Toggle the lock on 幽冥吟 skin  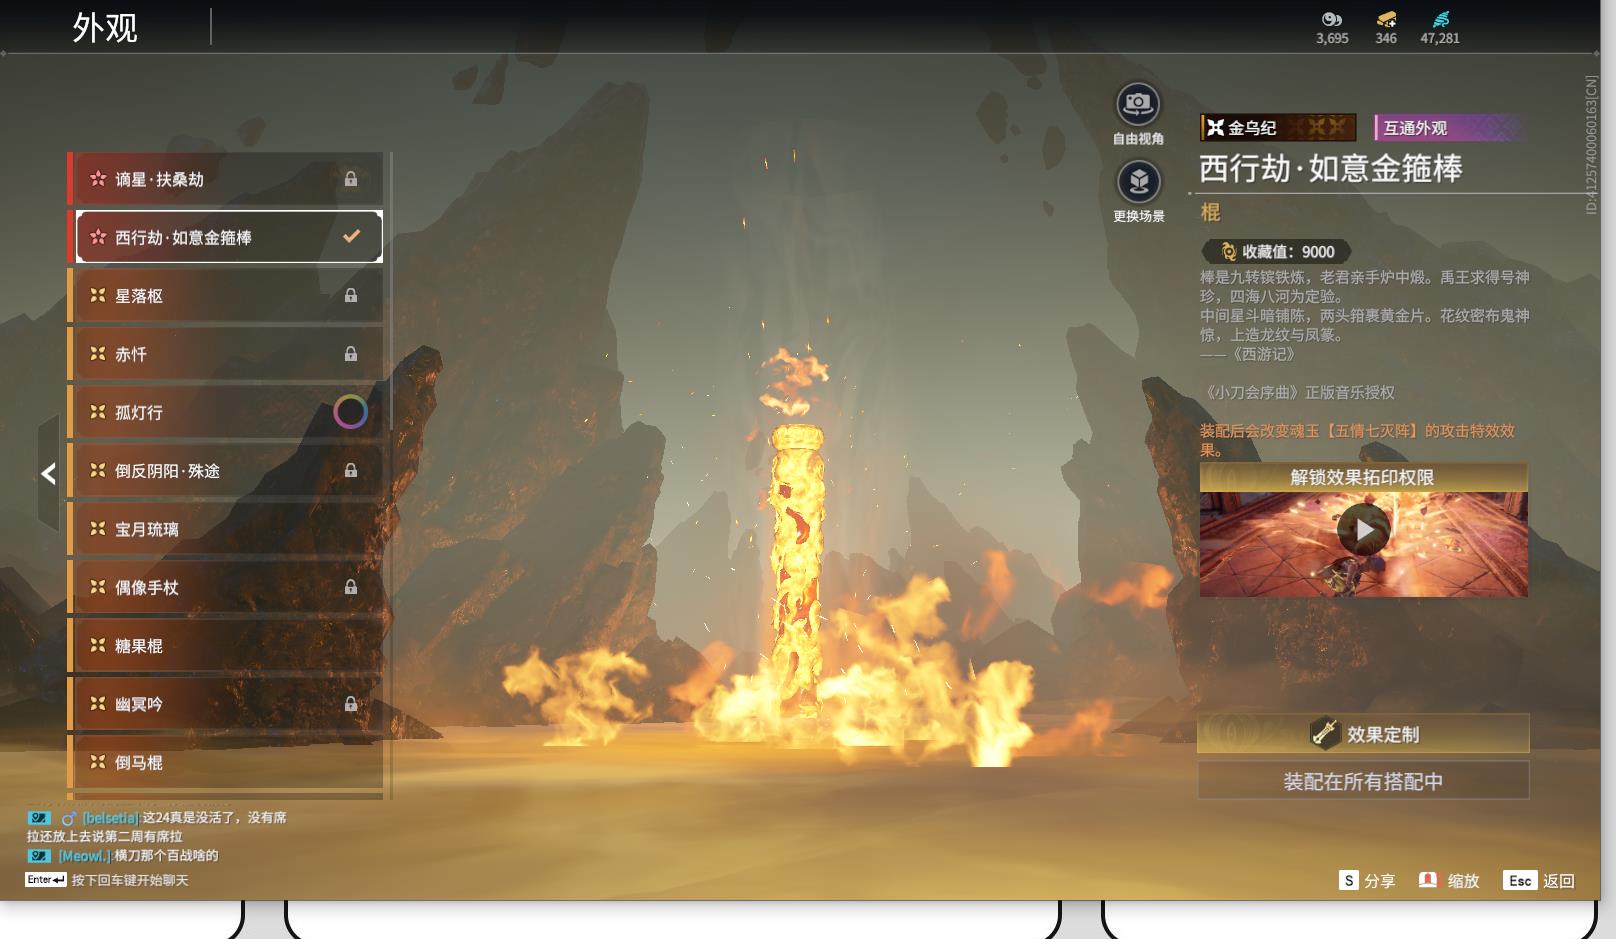coord(351,704)
